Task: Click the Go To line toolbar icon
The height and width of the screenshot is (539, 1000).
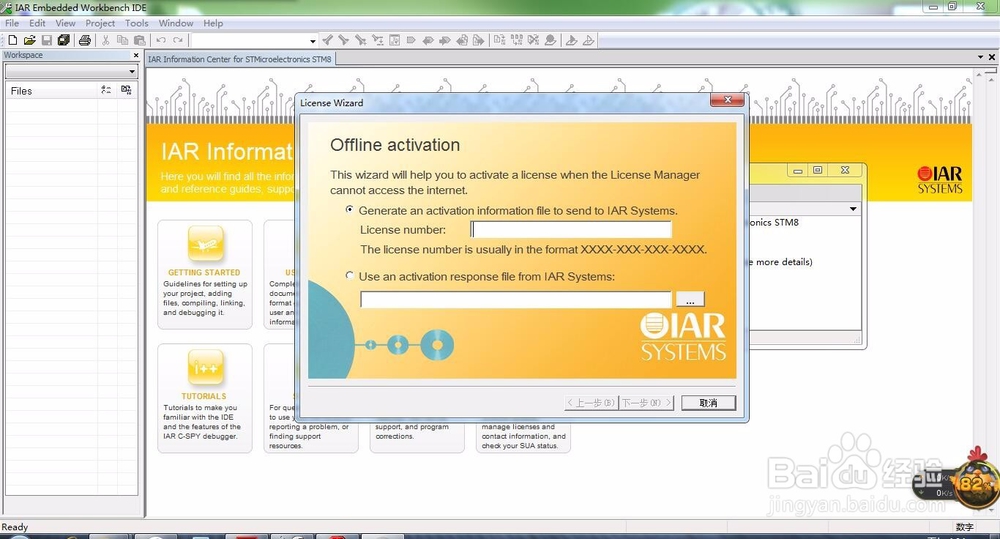Action: coord(395,40)
